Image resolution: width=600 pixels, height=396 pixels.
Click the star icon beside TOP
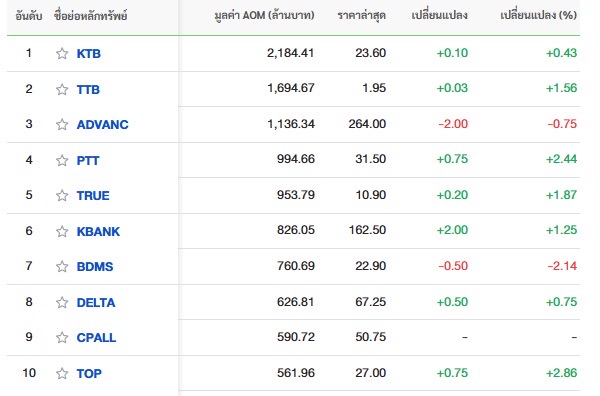(62, 373)
